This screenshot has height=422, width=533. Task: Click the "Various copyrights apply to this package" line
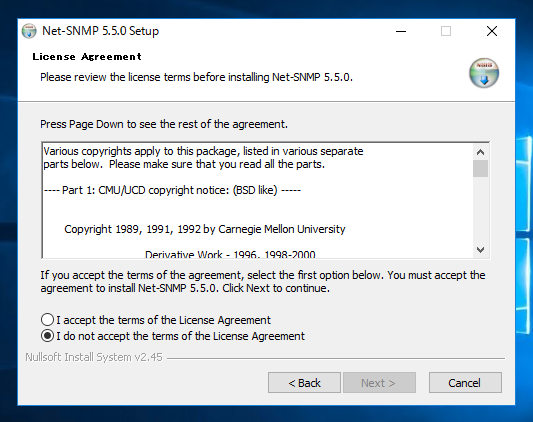click(x=203, y=151)
